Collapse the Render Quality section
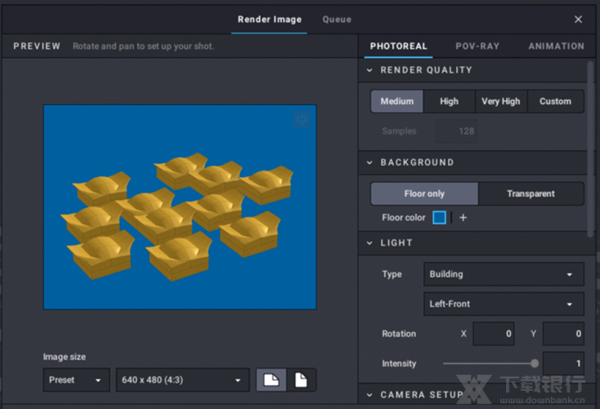This screenshot has width=600, height=409. click(370, 71)
